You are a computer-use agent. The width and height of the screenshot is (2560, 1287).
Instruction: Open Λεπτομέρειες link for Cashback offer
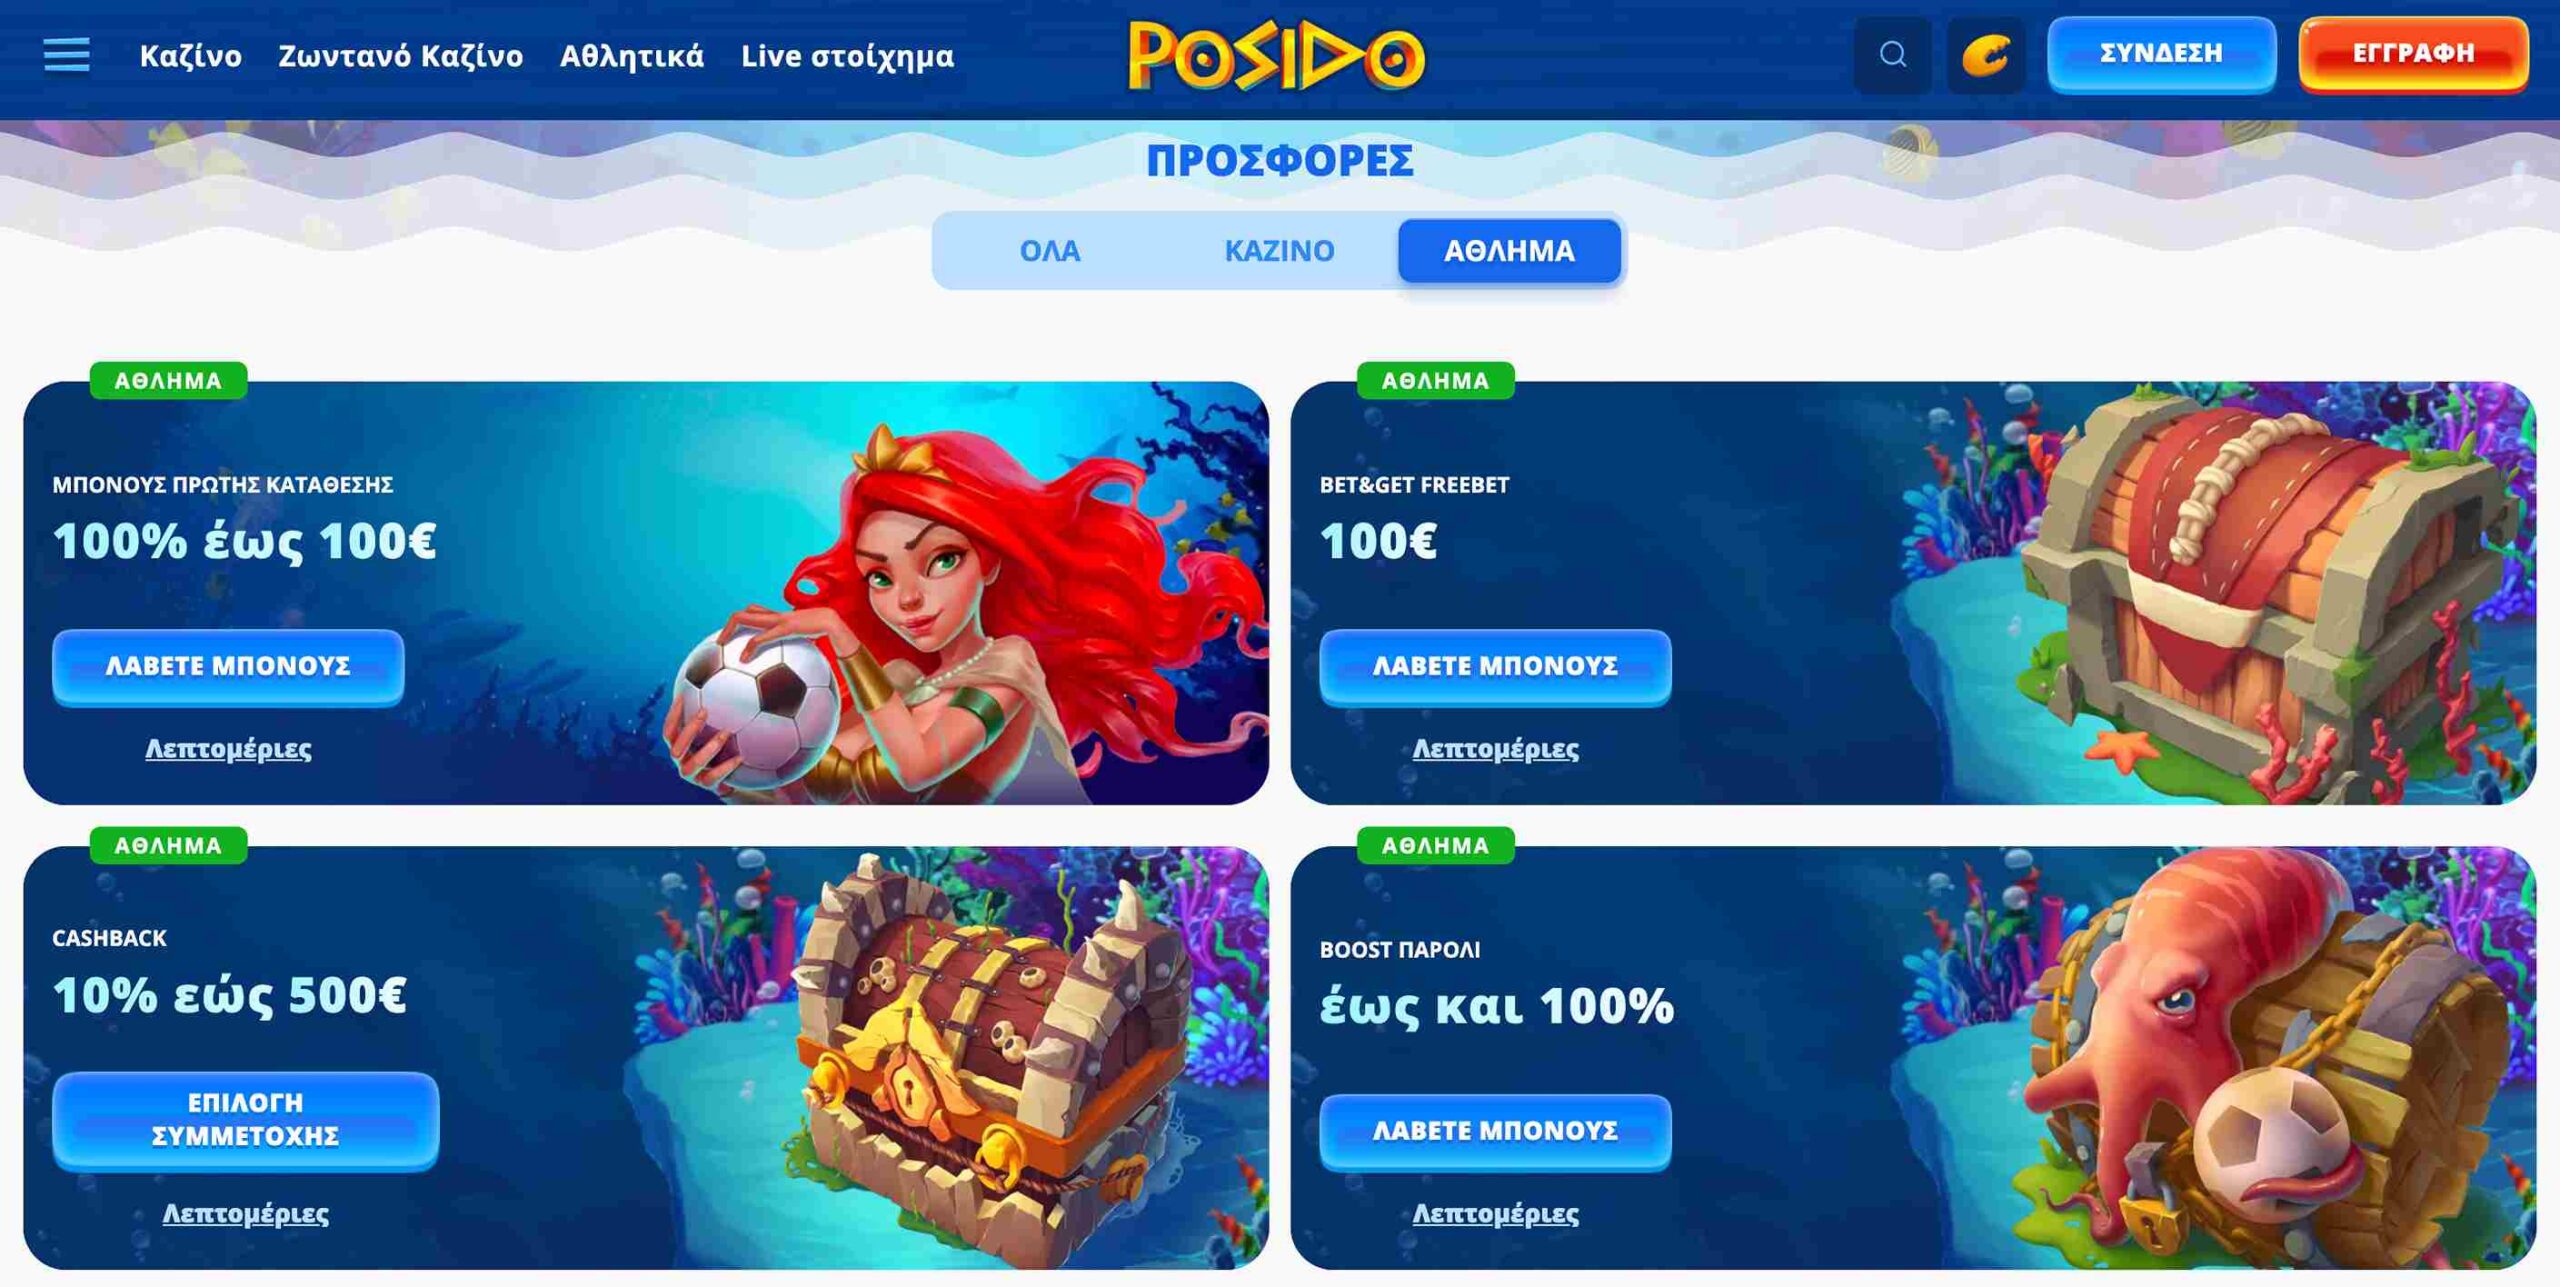click(x=245, y=1213)
